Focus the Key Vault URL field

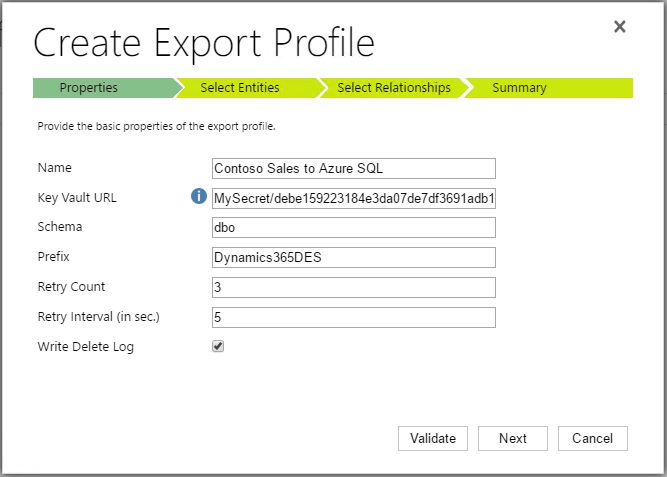pyautogui.click(x=354, y=198)
